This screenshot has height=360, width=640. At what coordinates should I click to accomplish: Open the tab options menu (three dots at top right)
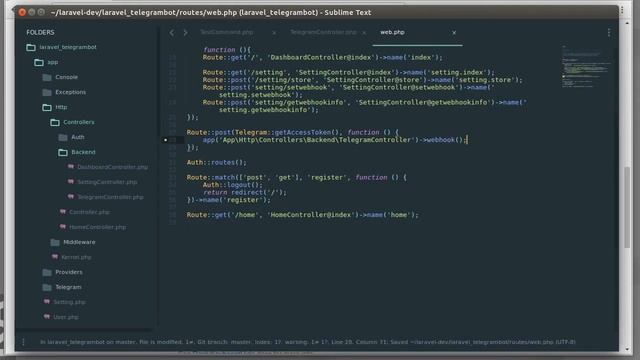609,33
